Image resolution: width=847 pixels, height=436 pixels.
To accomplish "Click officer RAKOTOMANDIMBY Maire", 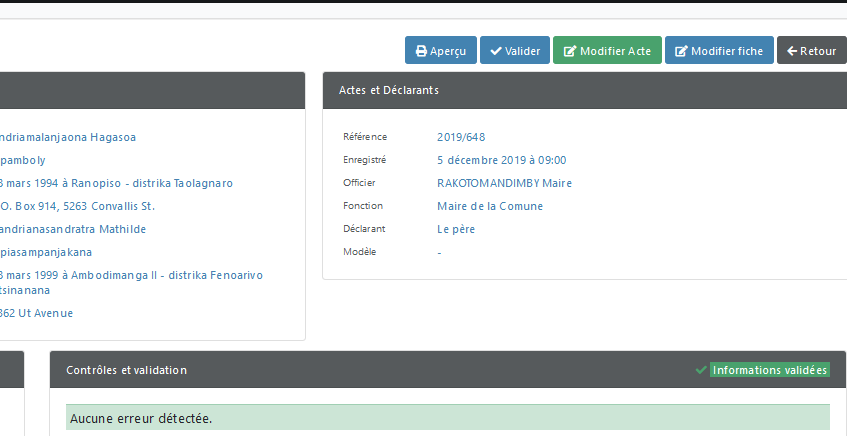I will click(504, 183).
